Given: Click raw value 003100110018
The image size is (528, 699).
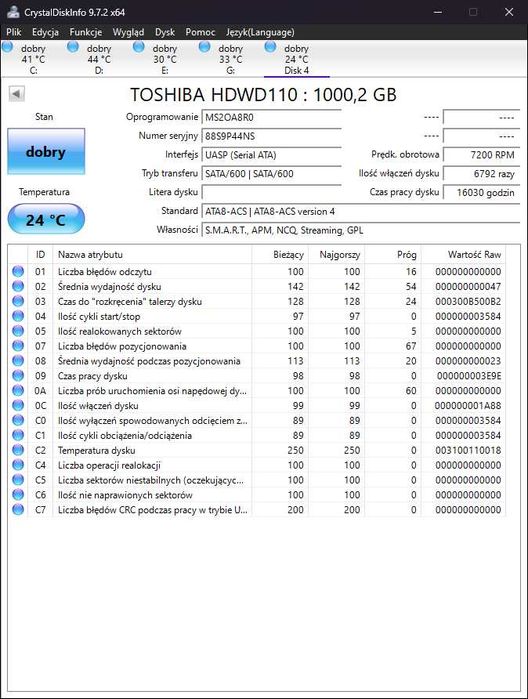Looking at the screenshot, I should tap(468, 450).
